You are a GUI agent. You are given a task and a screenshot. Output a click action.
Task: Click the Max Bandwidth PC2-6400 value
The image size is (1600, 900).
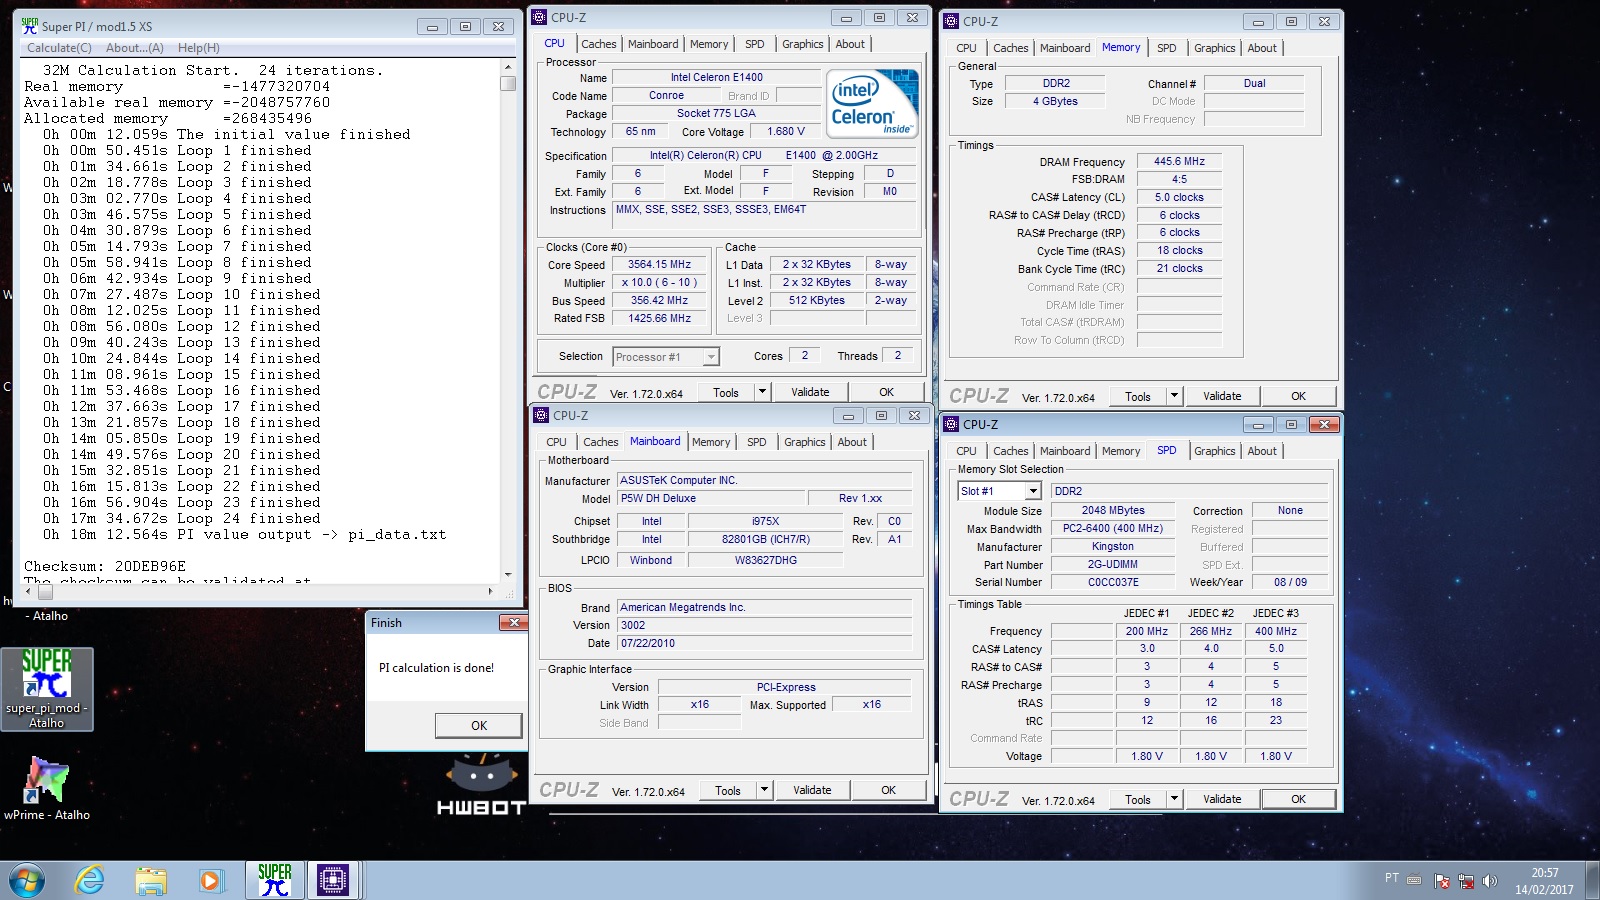click(x=1113, y=528)
